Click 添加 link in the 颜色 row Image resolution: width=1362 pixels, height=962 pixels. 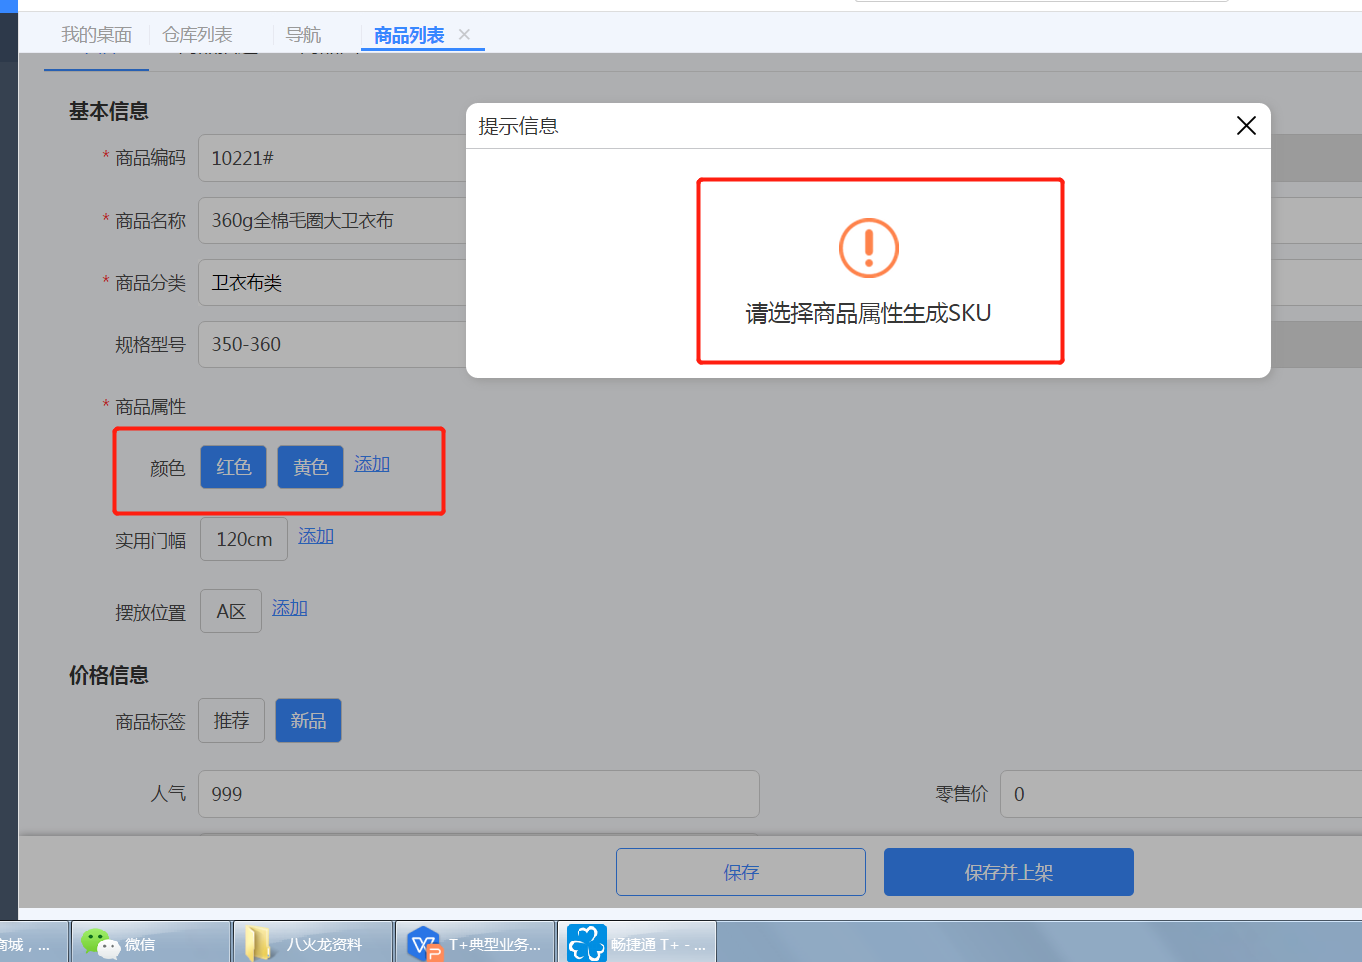tap(372, 464)
